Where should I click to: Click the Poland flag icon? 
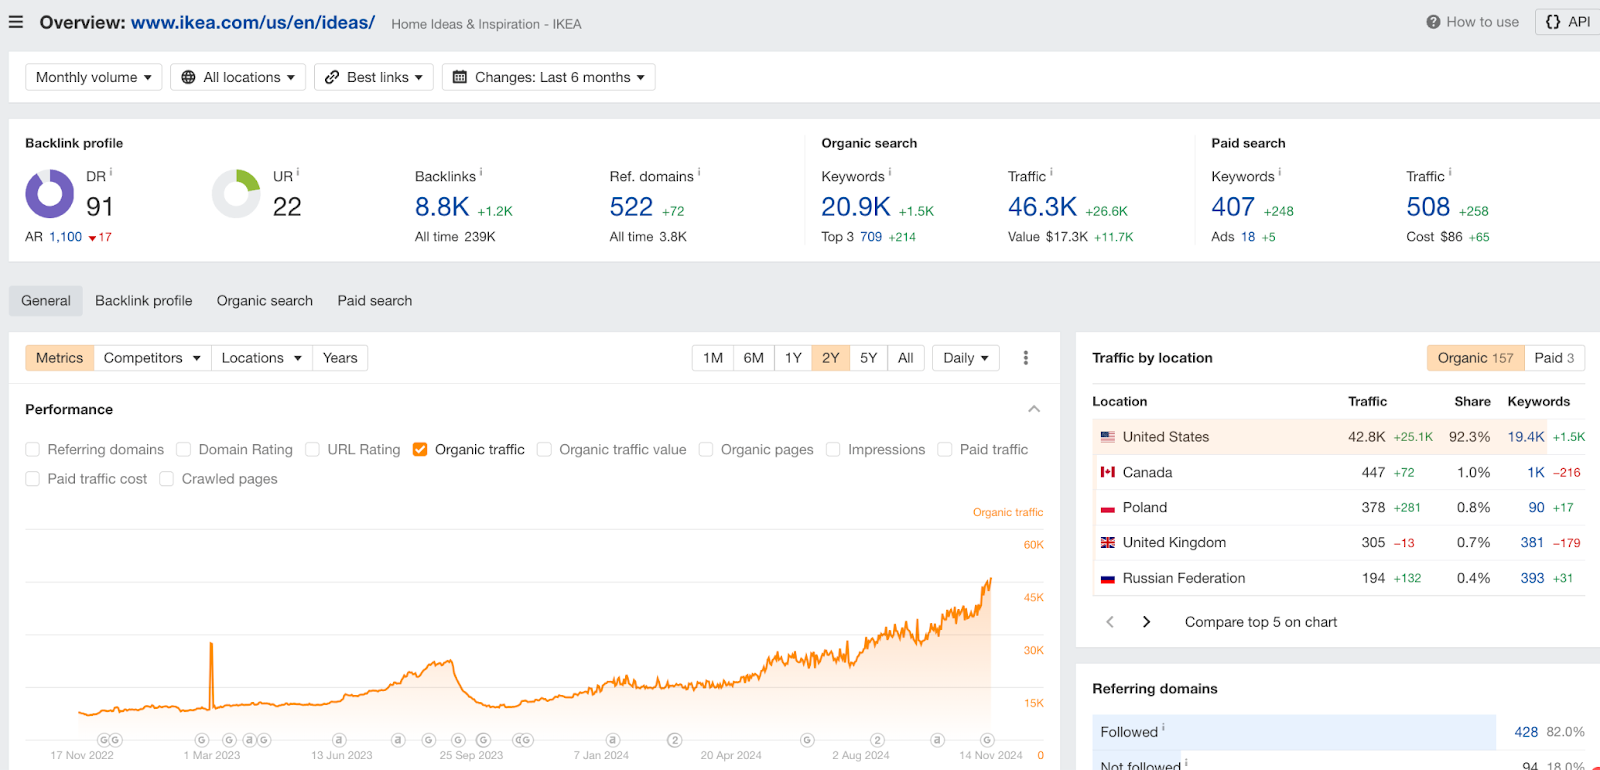(1108, 508)
